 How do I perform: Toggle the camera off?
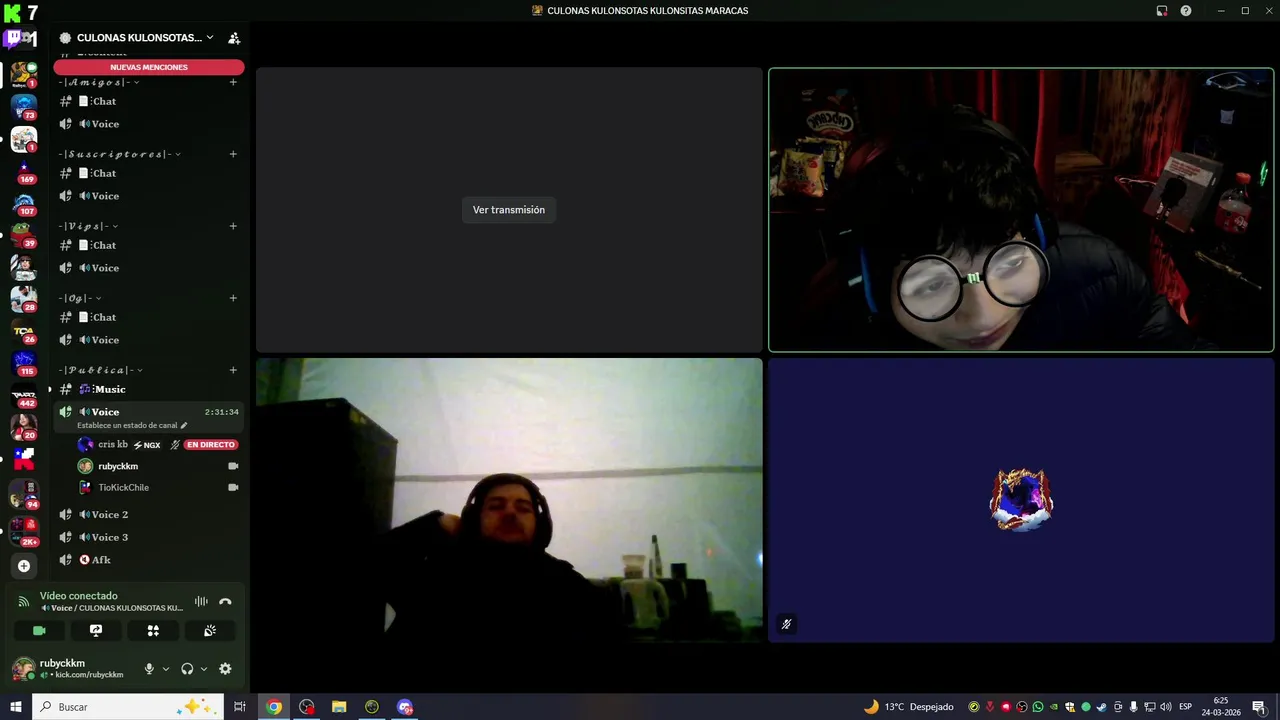(x=39, y=631)
